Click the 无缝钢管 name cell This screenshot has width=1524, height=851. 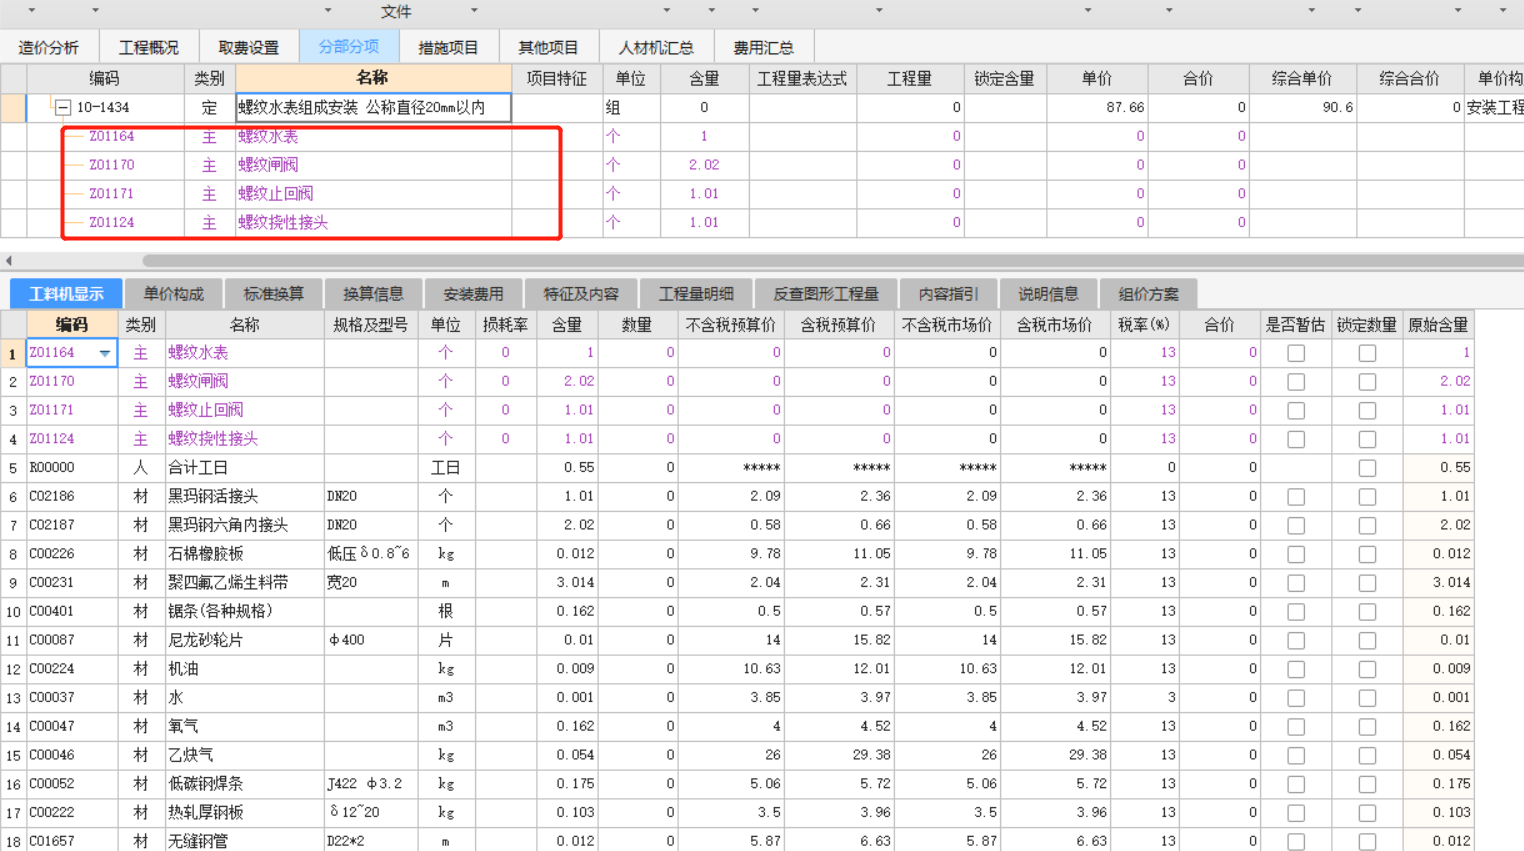point(244,841)
